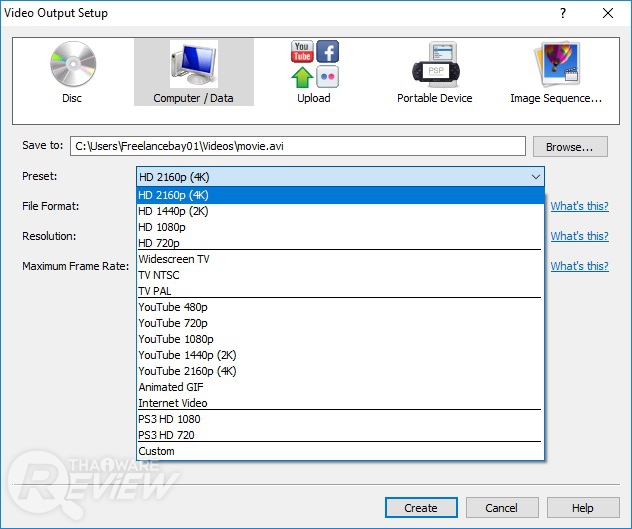This screenshot has width=632, height=529.
Task: Choose PS3 HD 1080 preset
Action: (x=341, y=419)
